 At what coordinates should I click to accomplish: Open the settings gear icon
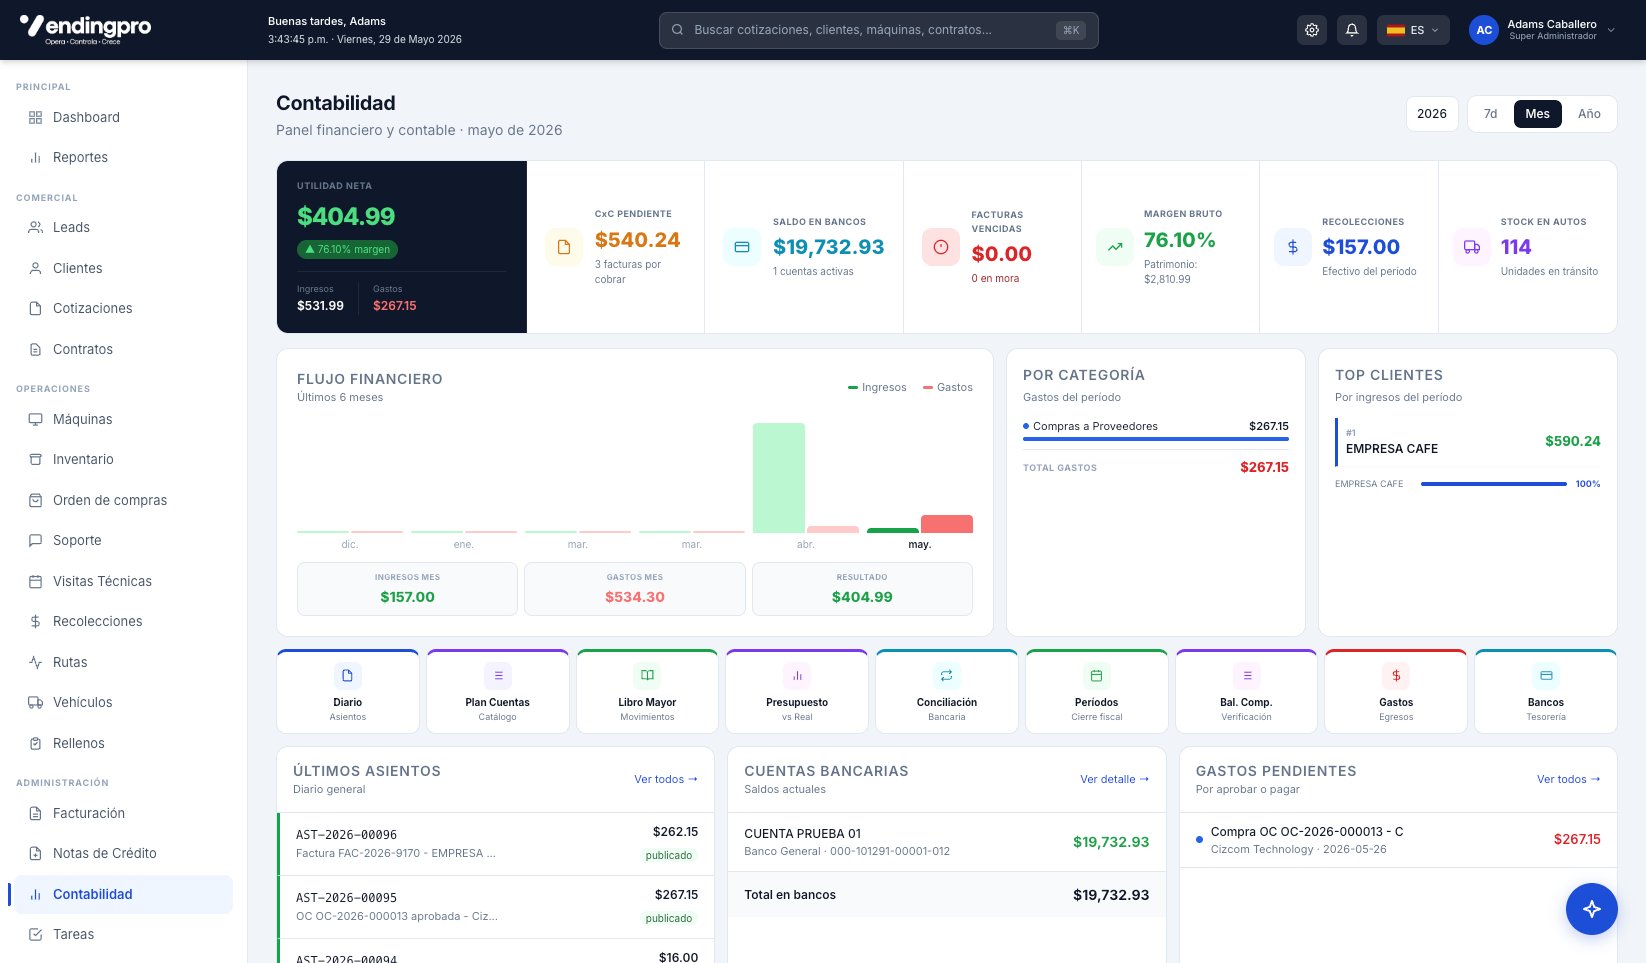[1312, 30]
